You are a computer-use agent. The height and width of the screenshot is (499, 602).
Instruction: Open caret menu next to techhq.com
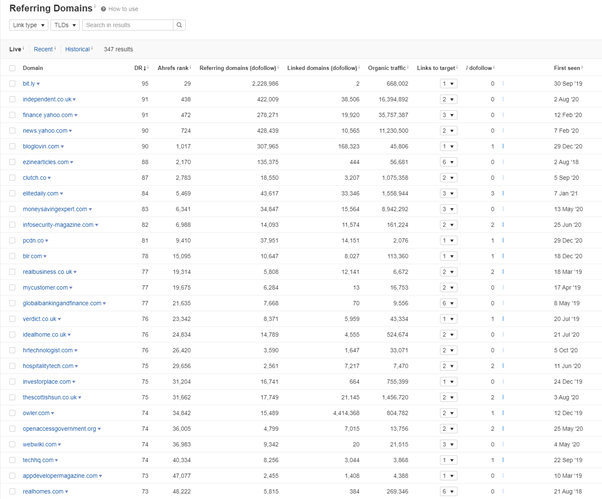[x=56, y=460]
